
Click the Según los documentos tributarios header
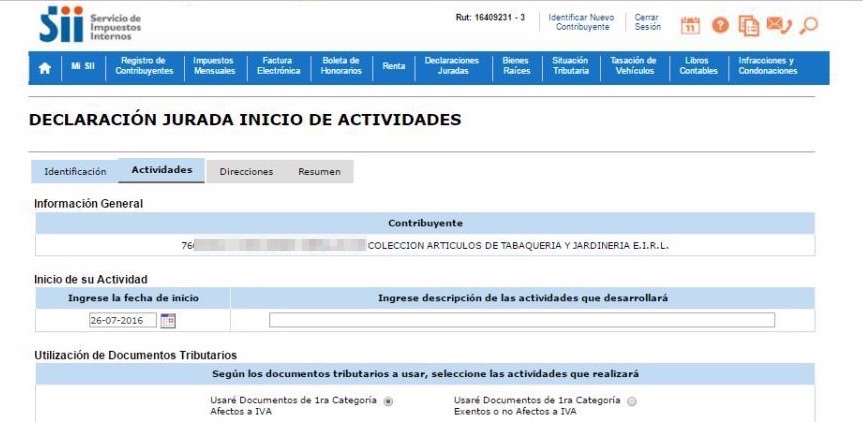click(x=425, y=374)
